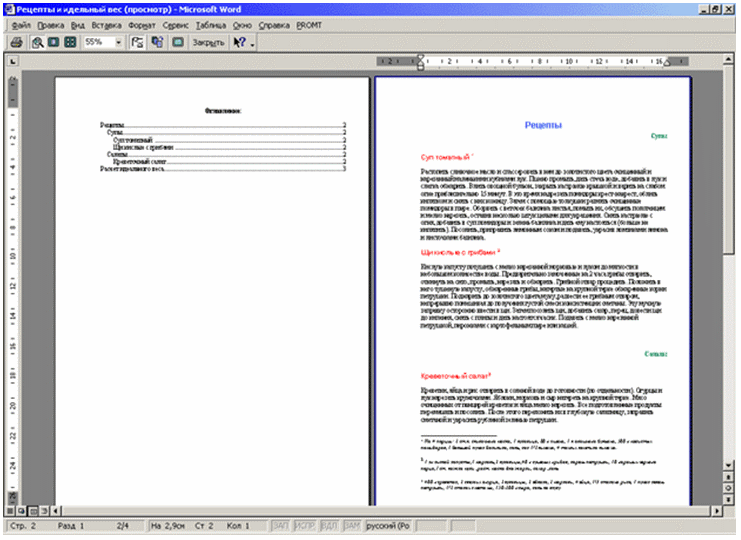Open the Сервис menu
This screenshot has width=741, height=540.
[175, 25]
